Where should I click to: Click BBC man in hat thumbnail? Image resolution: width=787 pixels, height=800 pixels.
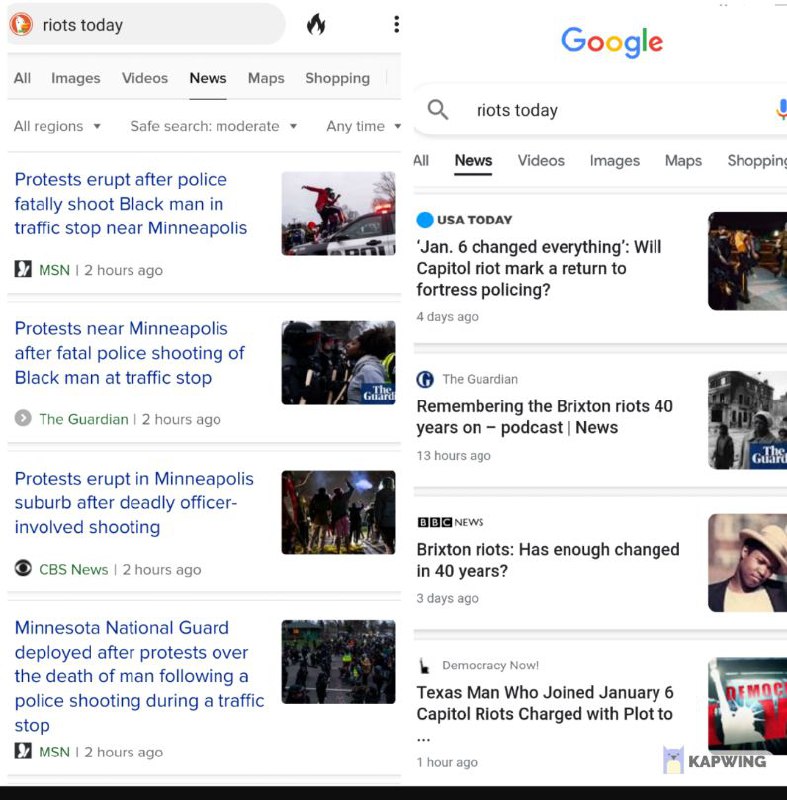coord(747,563)
